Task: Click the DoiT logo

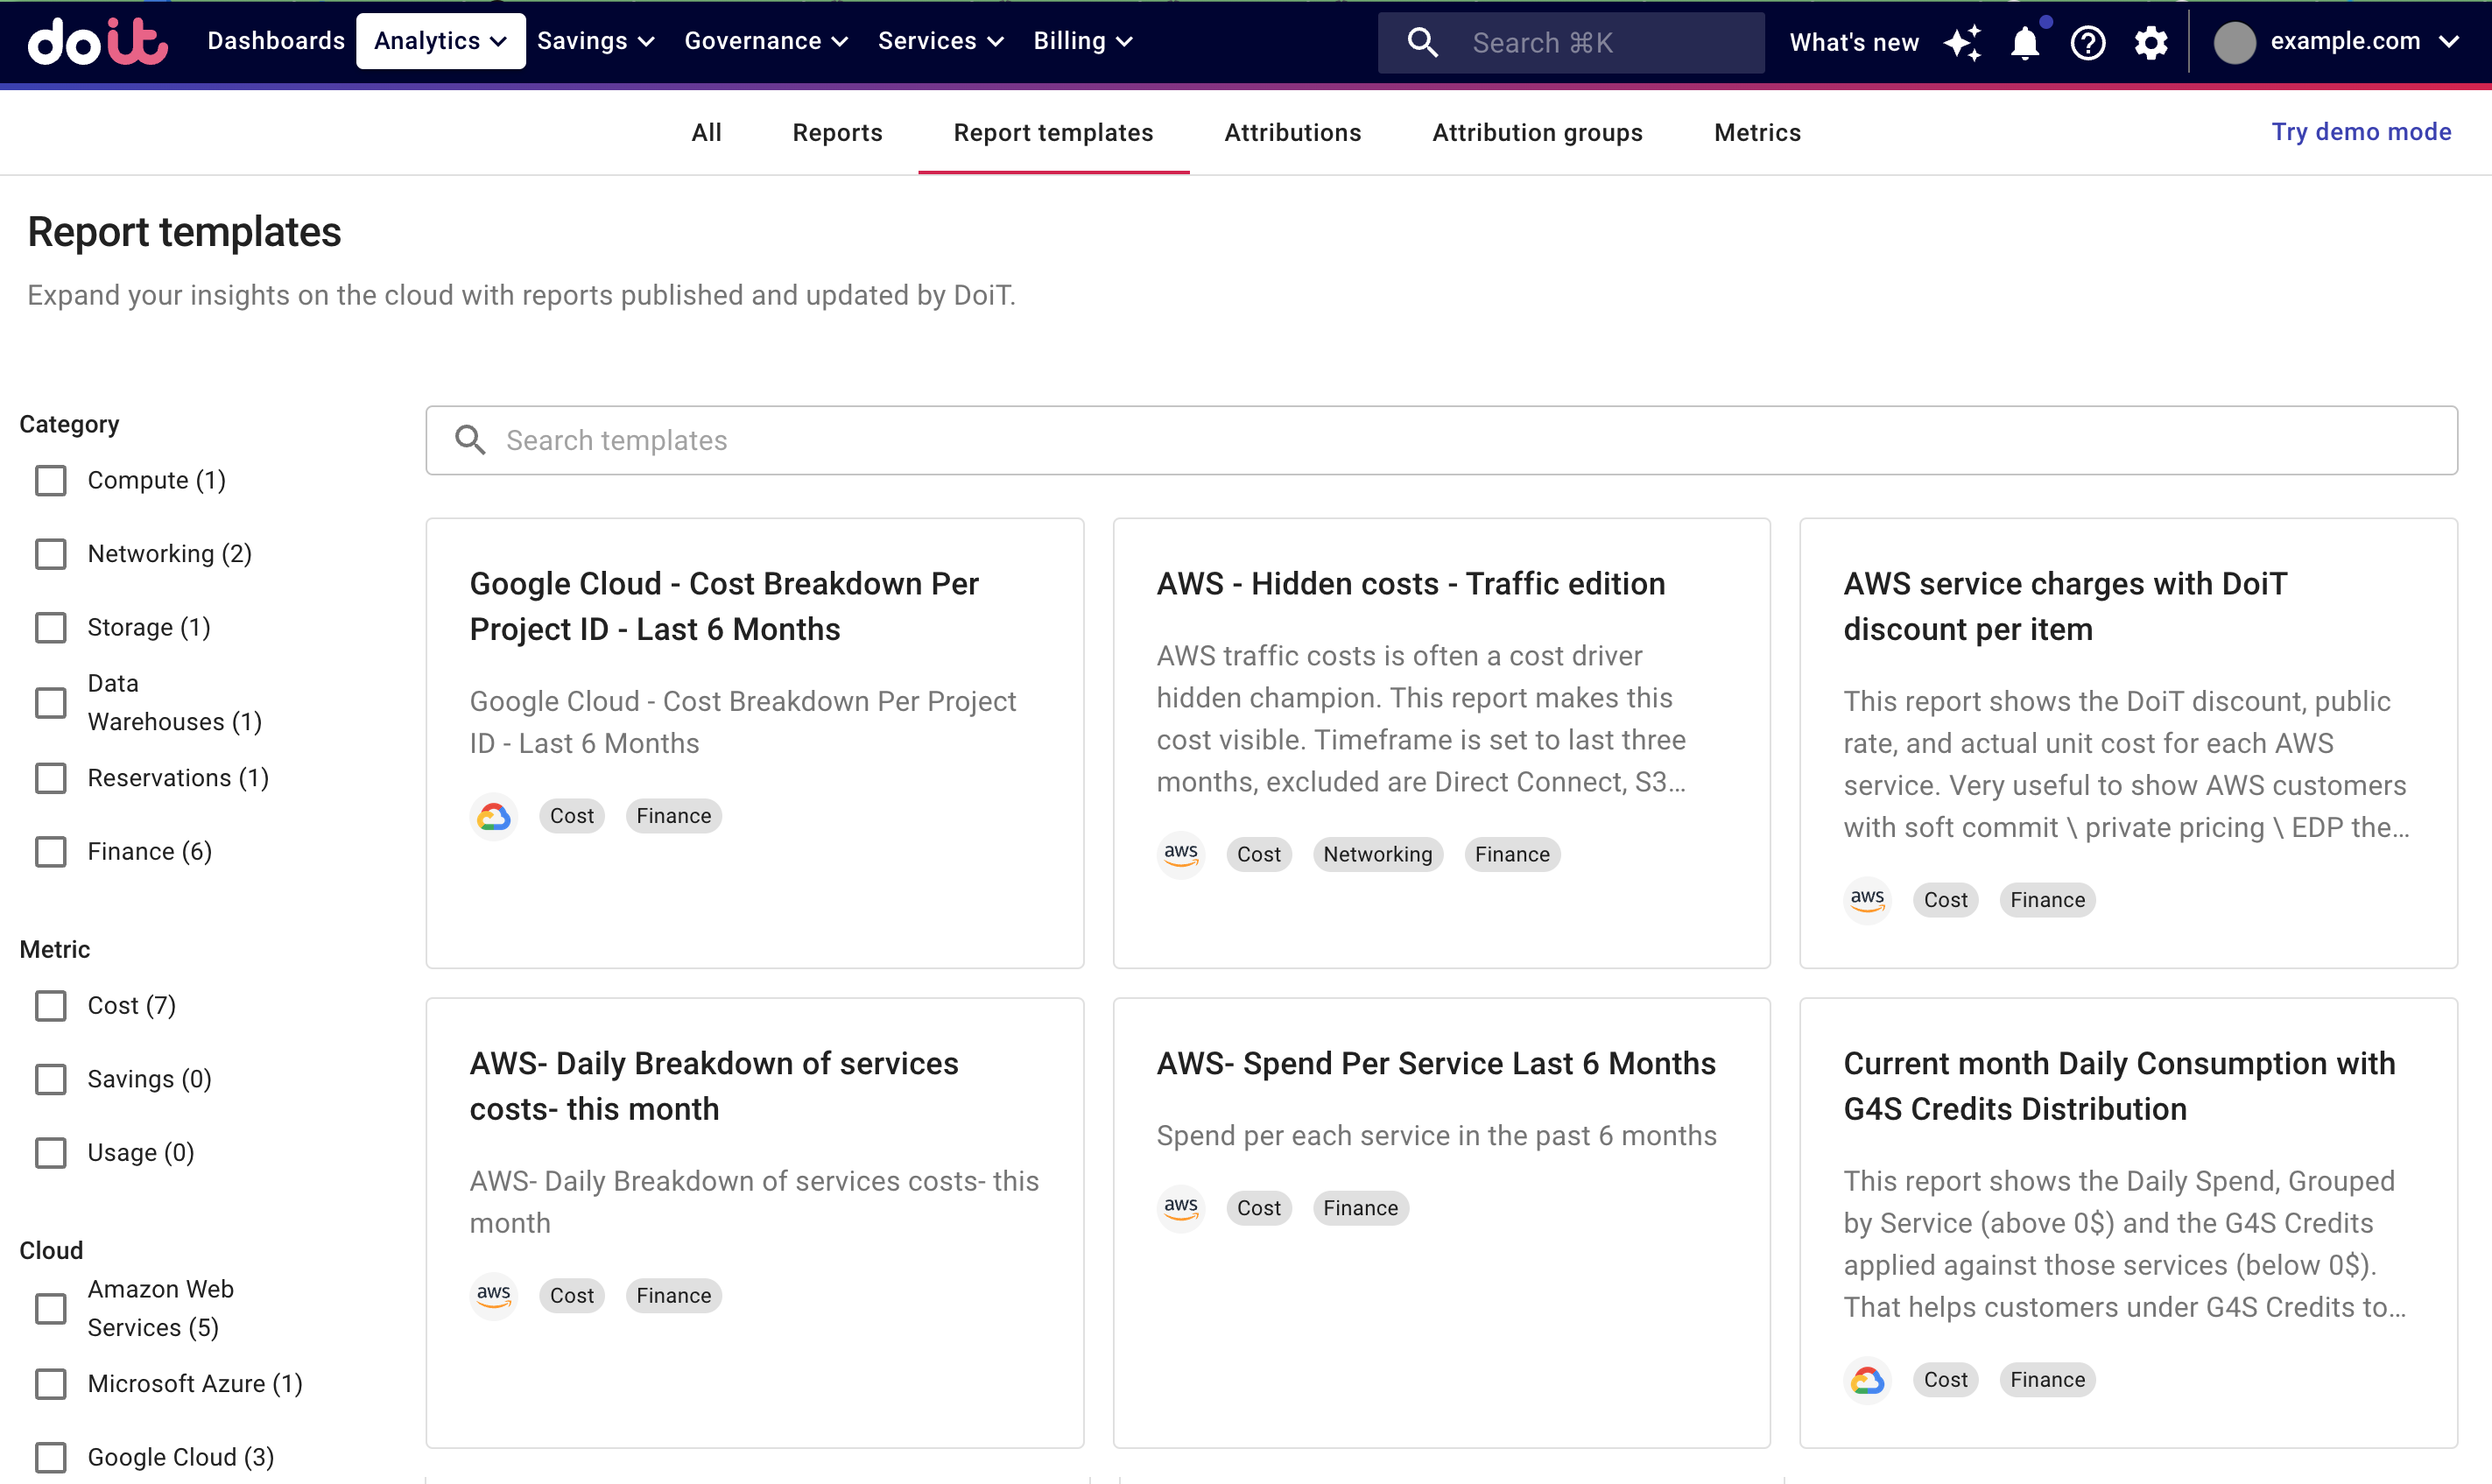Action: click(97, 41)
